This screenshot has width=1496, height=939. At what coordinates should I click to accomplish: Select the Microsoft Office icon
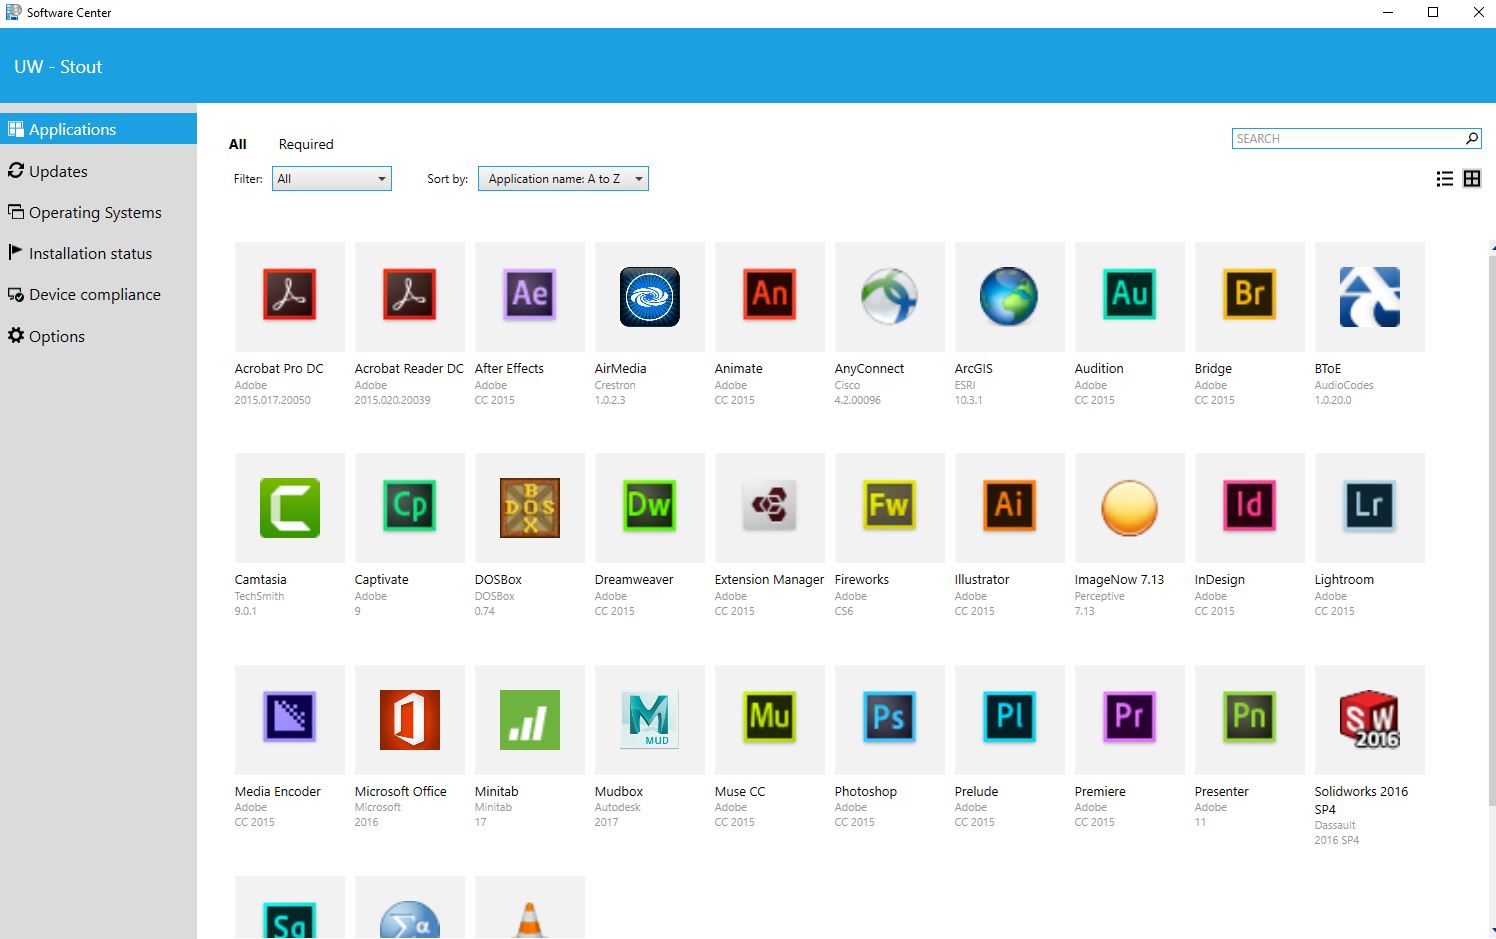point(410,720)
